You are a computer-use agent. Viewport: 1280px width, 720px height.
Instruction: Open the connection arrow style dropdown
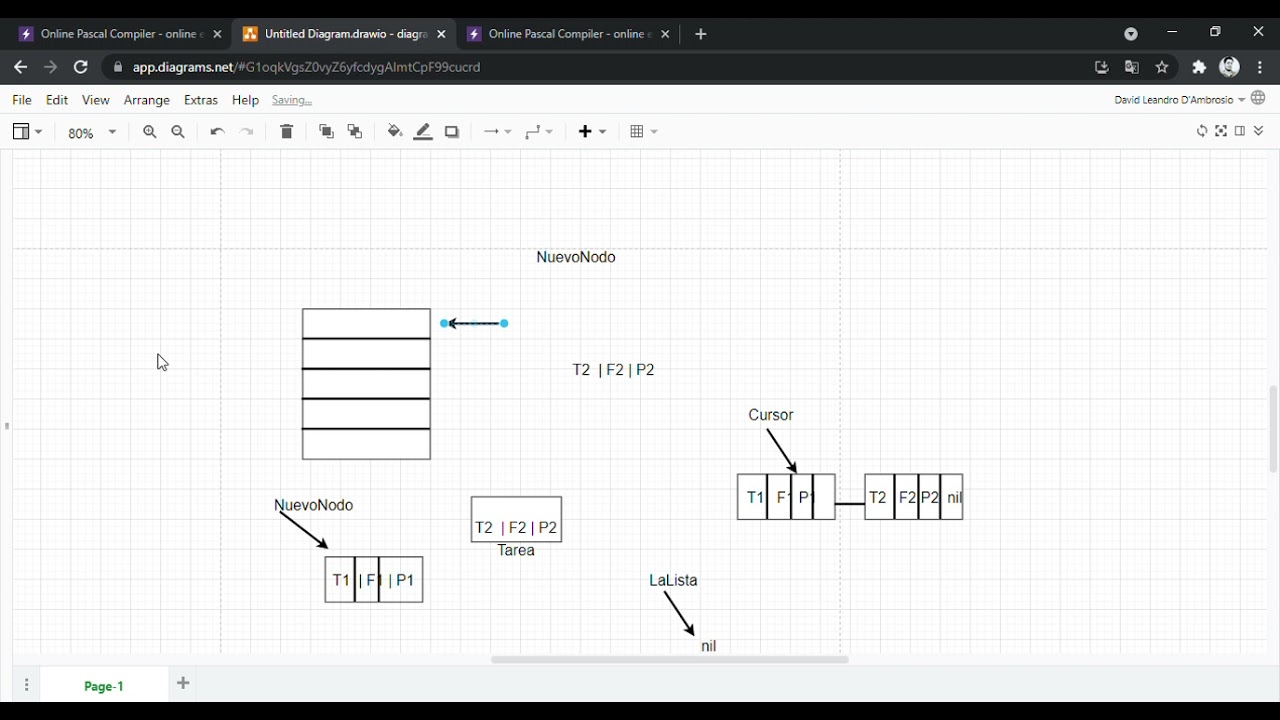click(497, 132)
